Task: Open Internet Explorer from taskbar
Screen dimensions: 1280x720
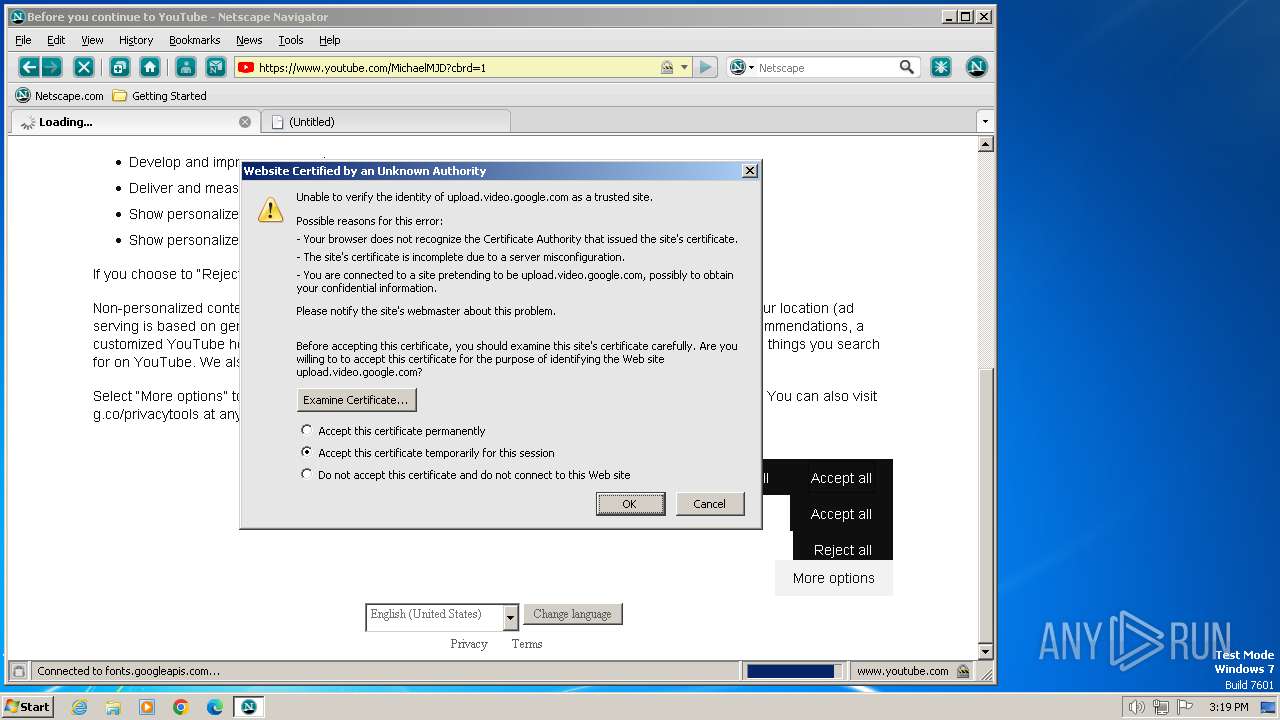Action: 79,707
